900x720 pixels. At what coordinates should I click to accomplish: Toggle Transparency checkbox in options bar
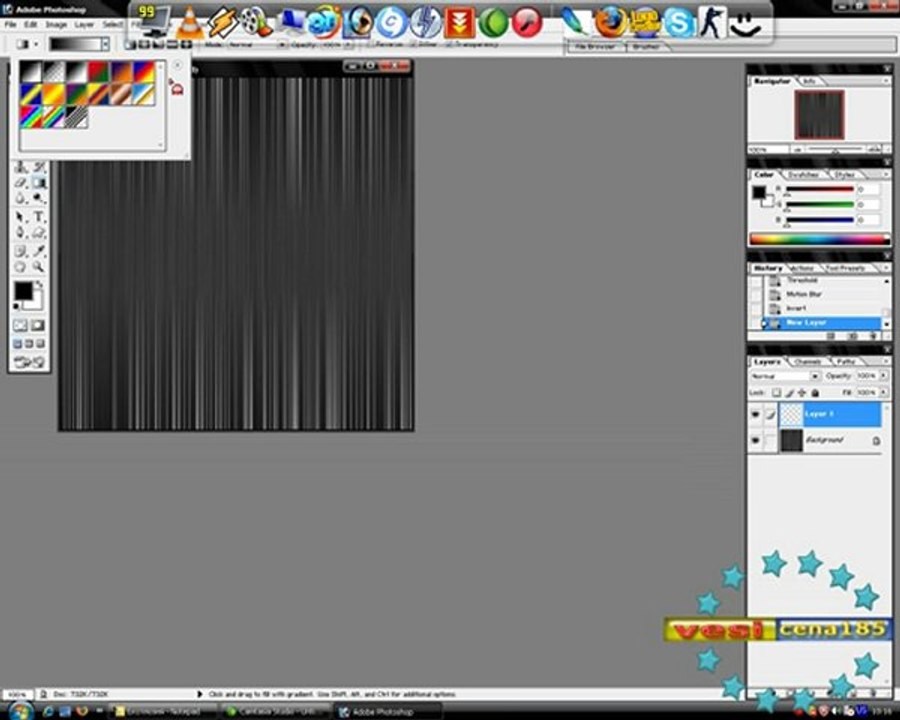pyautogui.click(x=449, y=44)
